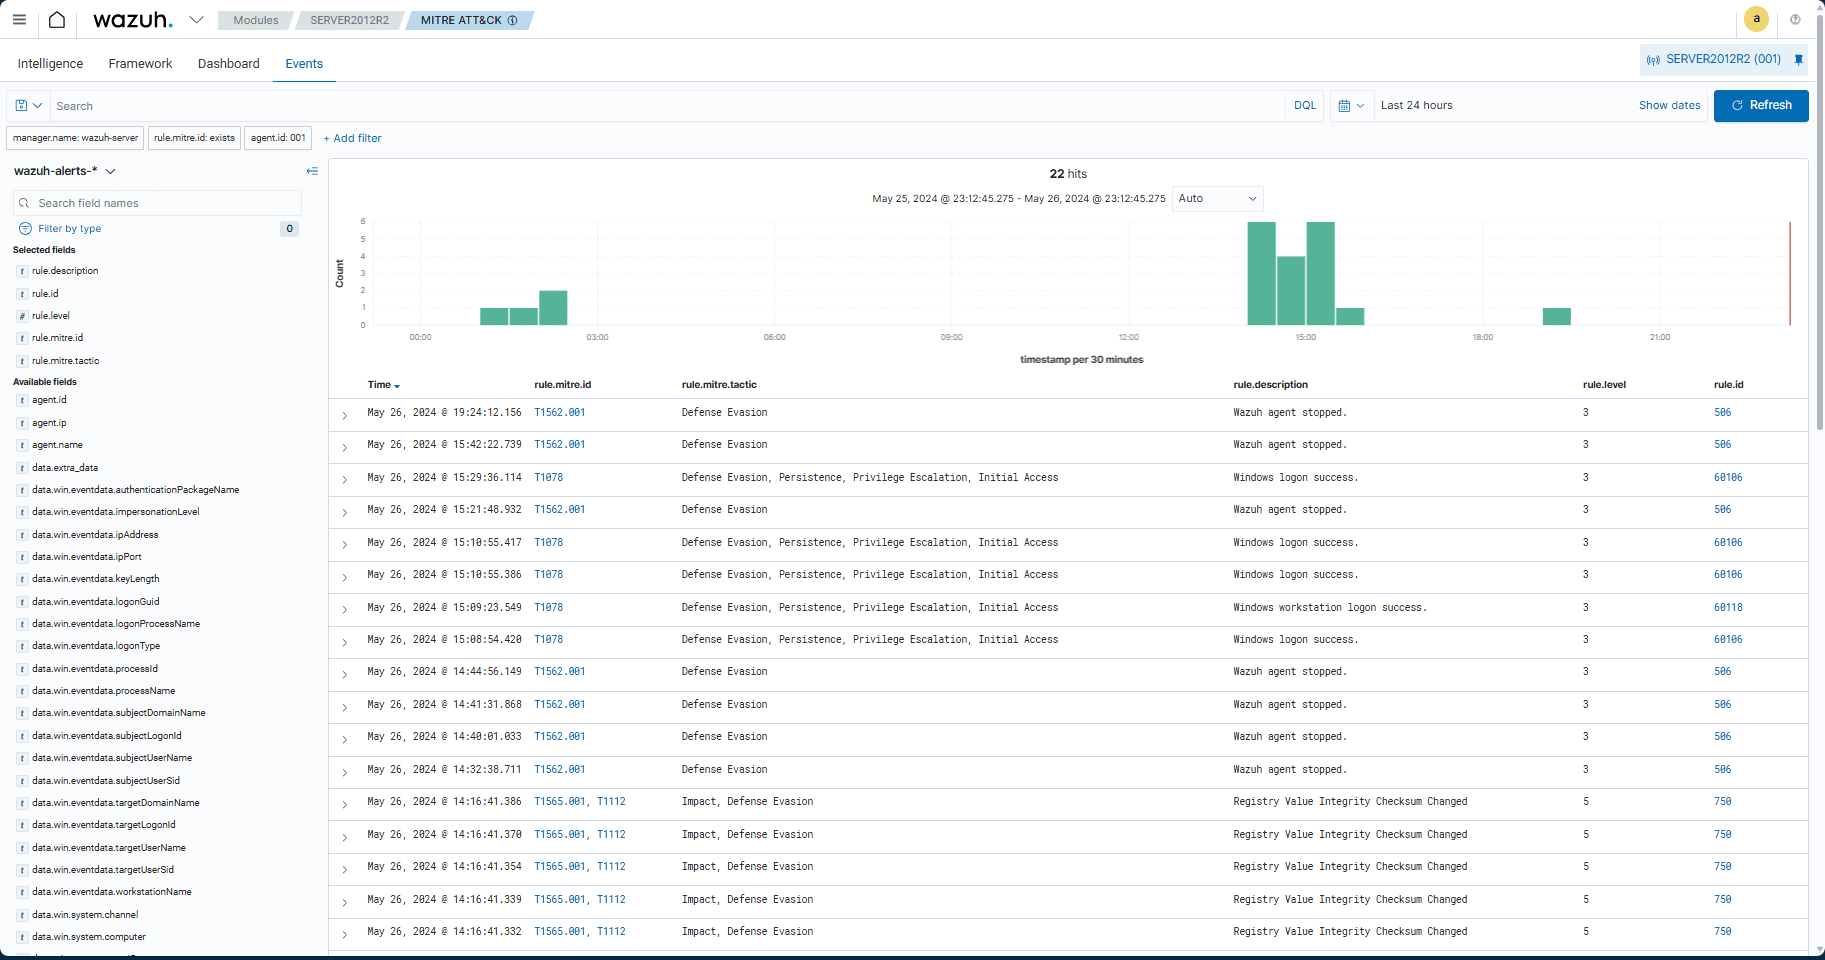
Task: Open the Intelligence tab
Action: click(x=50, y=64)
